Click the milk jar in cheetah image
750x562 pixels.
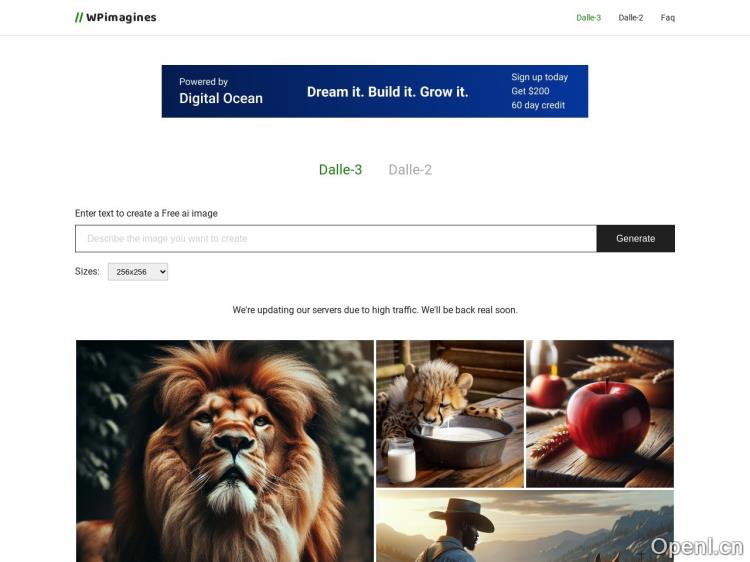401,460
